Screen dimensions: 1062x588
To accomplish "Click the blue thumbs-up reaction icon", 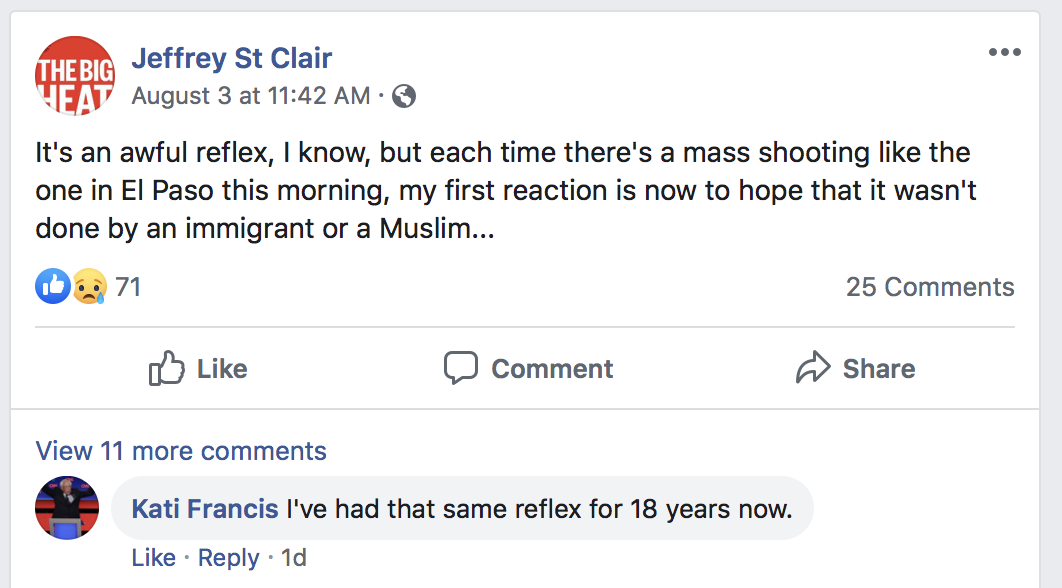I will (x=53, y=287).
